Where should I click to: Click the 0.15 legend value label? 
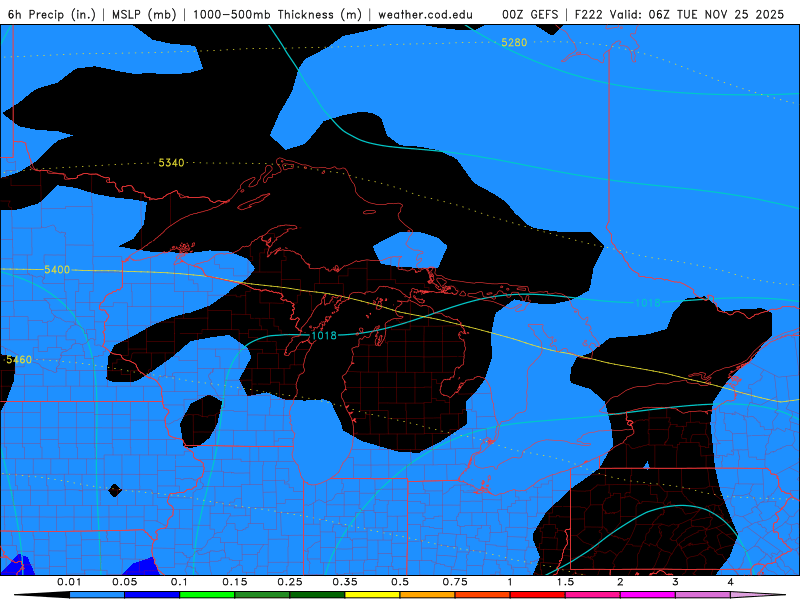click(x=235, y=582)
